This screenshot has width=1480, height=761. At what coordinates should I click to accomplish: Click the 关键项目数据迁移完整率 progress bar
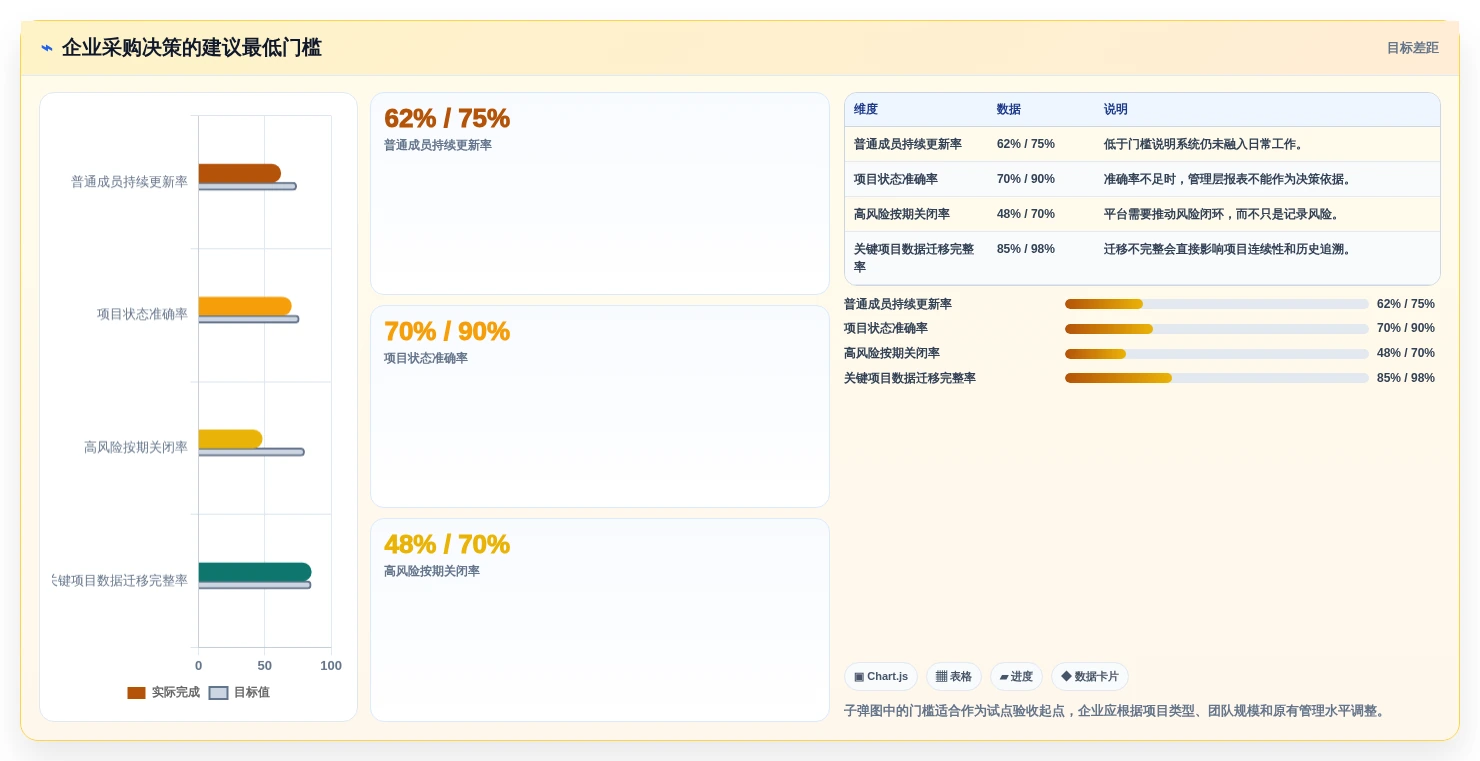click(1216, 378)
